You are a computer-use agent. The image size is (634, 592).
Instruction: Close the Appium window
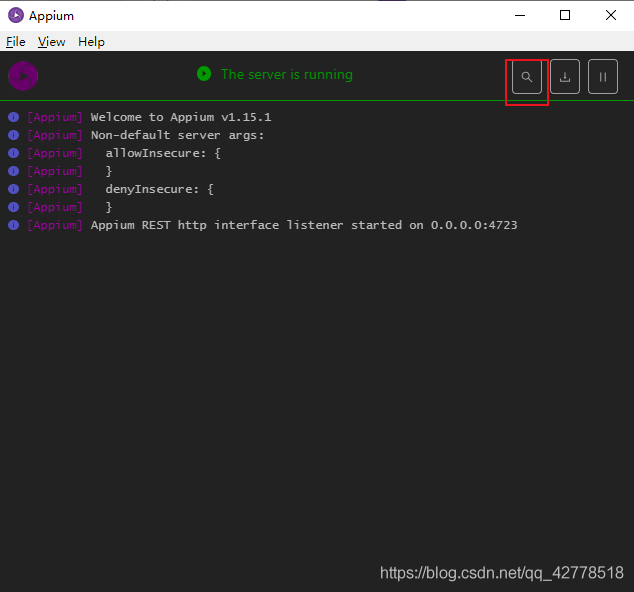coord(611,15)
